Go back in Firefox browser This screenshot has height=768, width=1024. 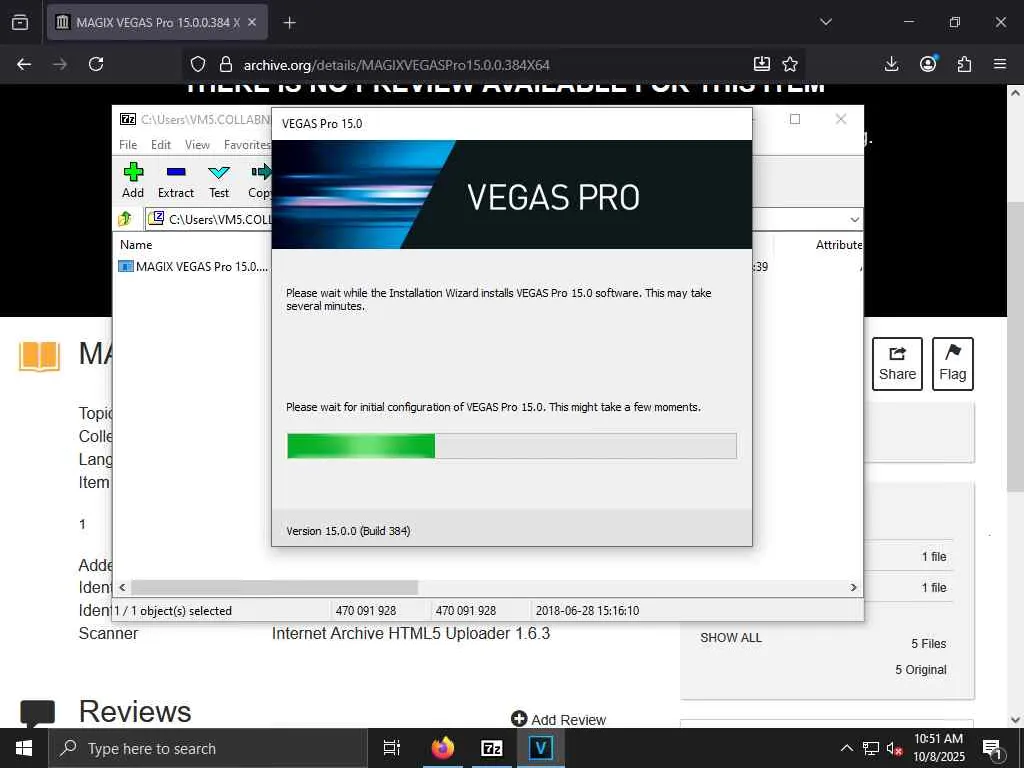(x=24, y=64)
